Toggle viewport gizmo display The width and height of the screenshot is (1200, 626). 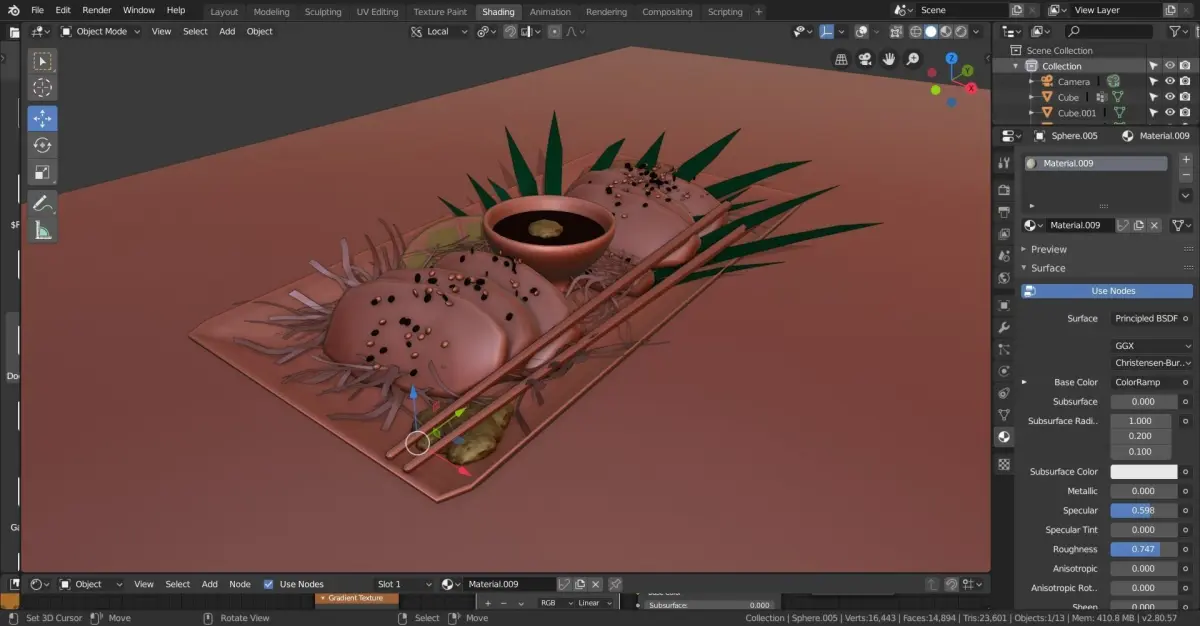click(828, 31)
